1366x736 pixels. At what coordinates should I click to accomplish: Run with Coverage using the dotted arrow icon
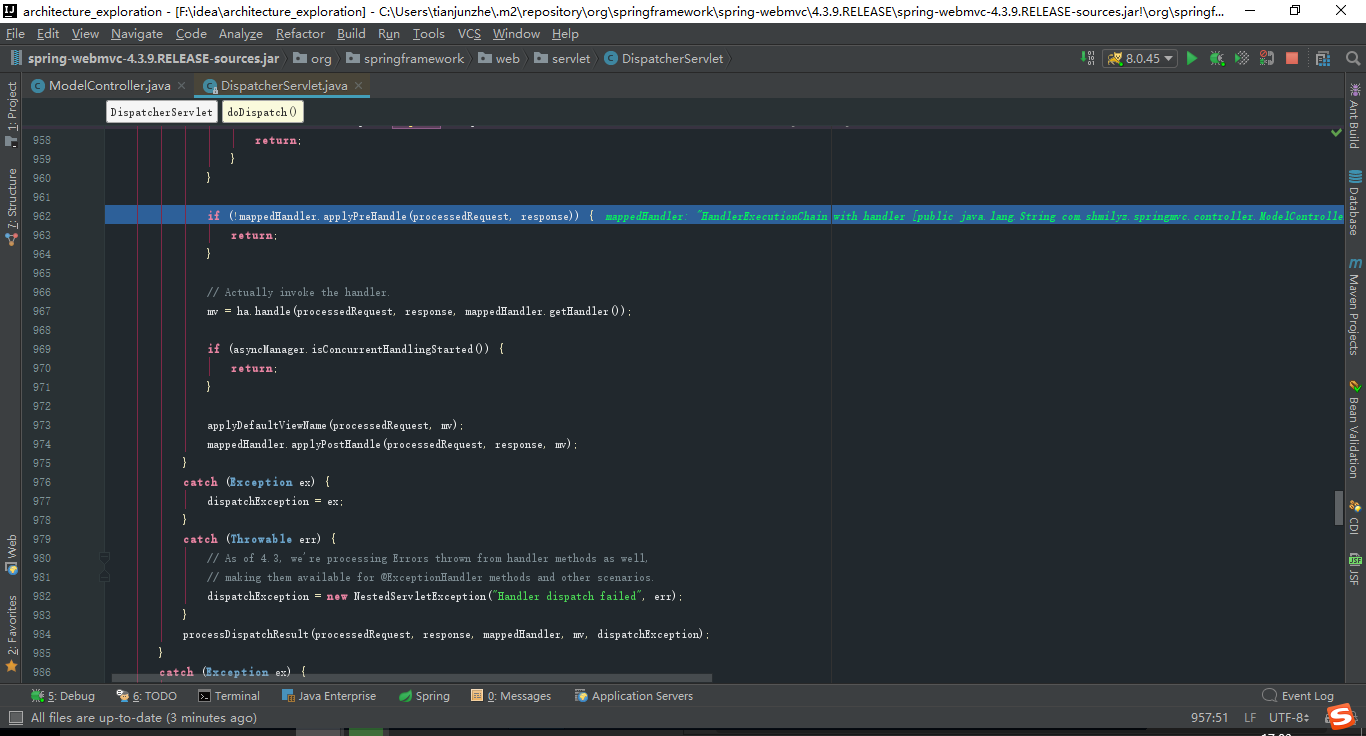coord(1241,58)
